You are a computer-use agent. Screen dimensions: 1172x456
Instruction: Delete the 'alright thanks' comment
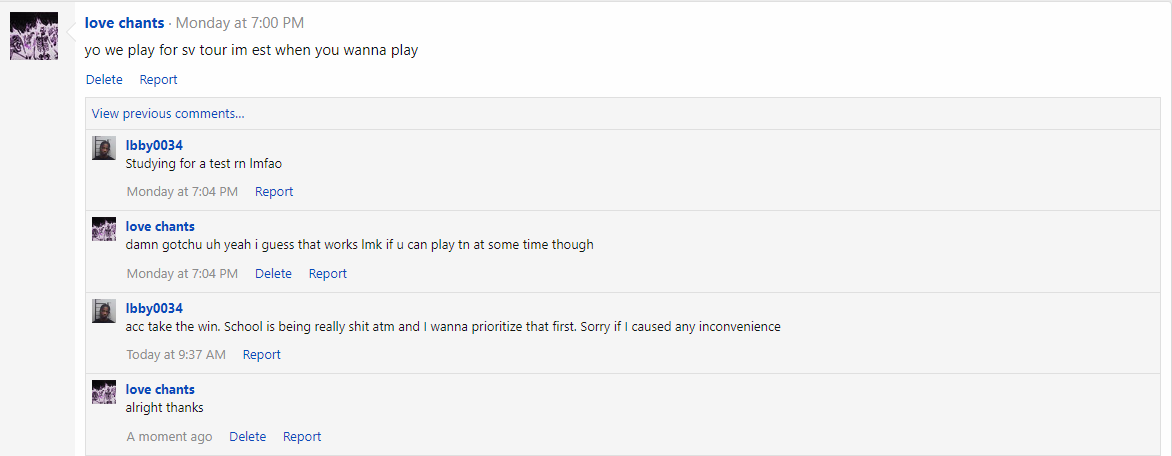(x=247, y=437)
